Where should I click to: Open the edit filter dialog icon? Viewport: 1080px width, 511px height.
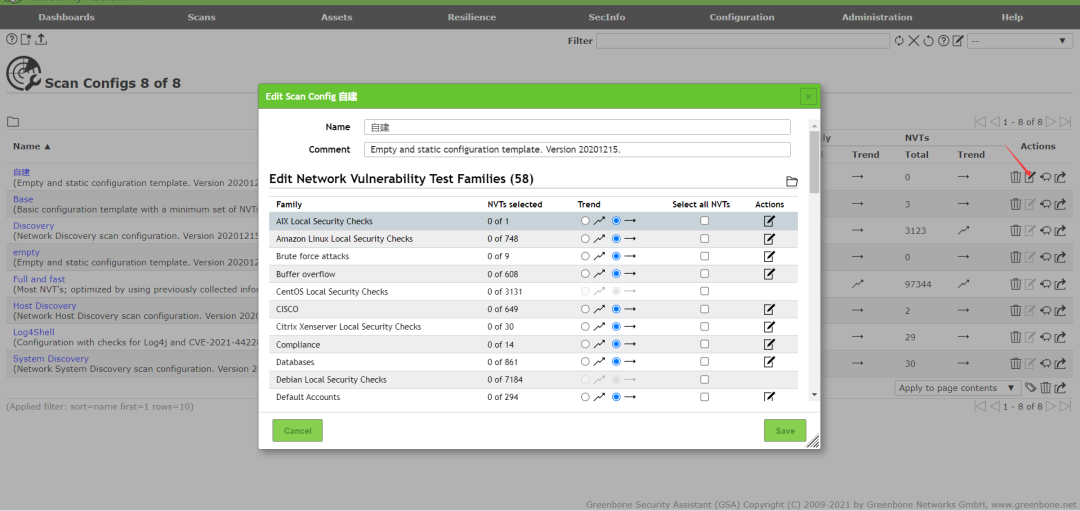(x=957, y=41)
